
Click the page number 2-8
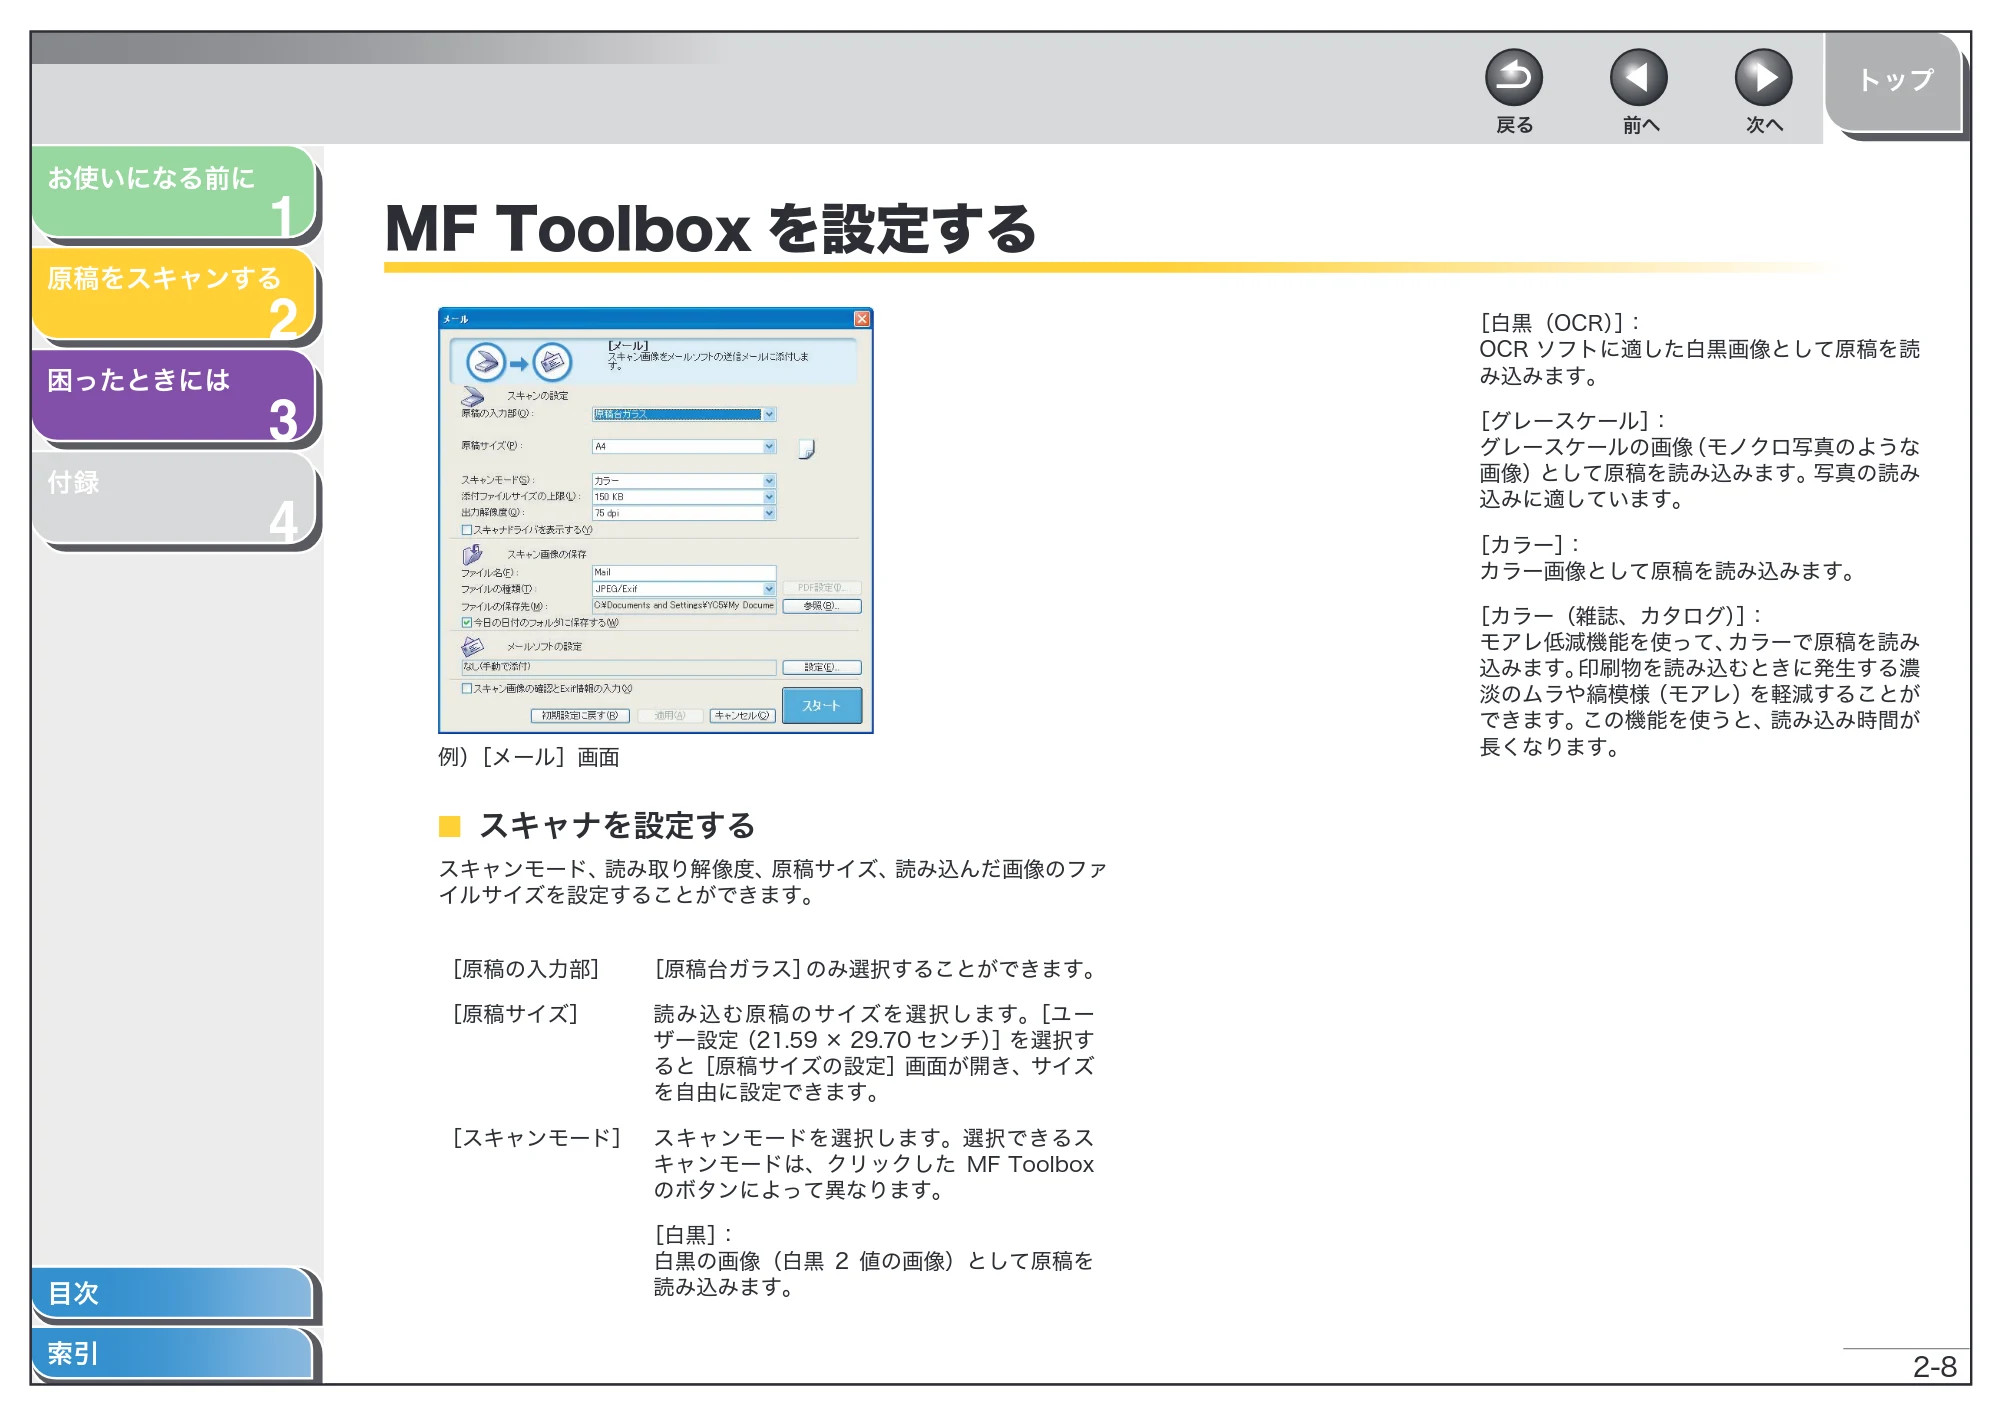point(1934,1367)
